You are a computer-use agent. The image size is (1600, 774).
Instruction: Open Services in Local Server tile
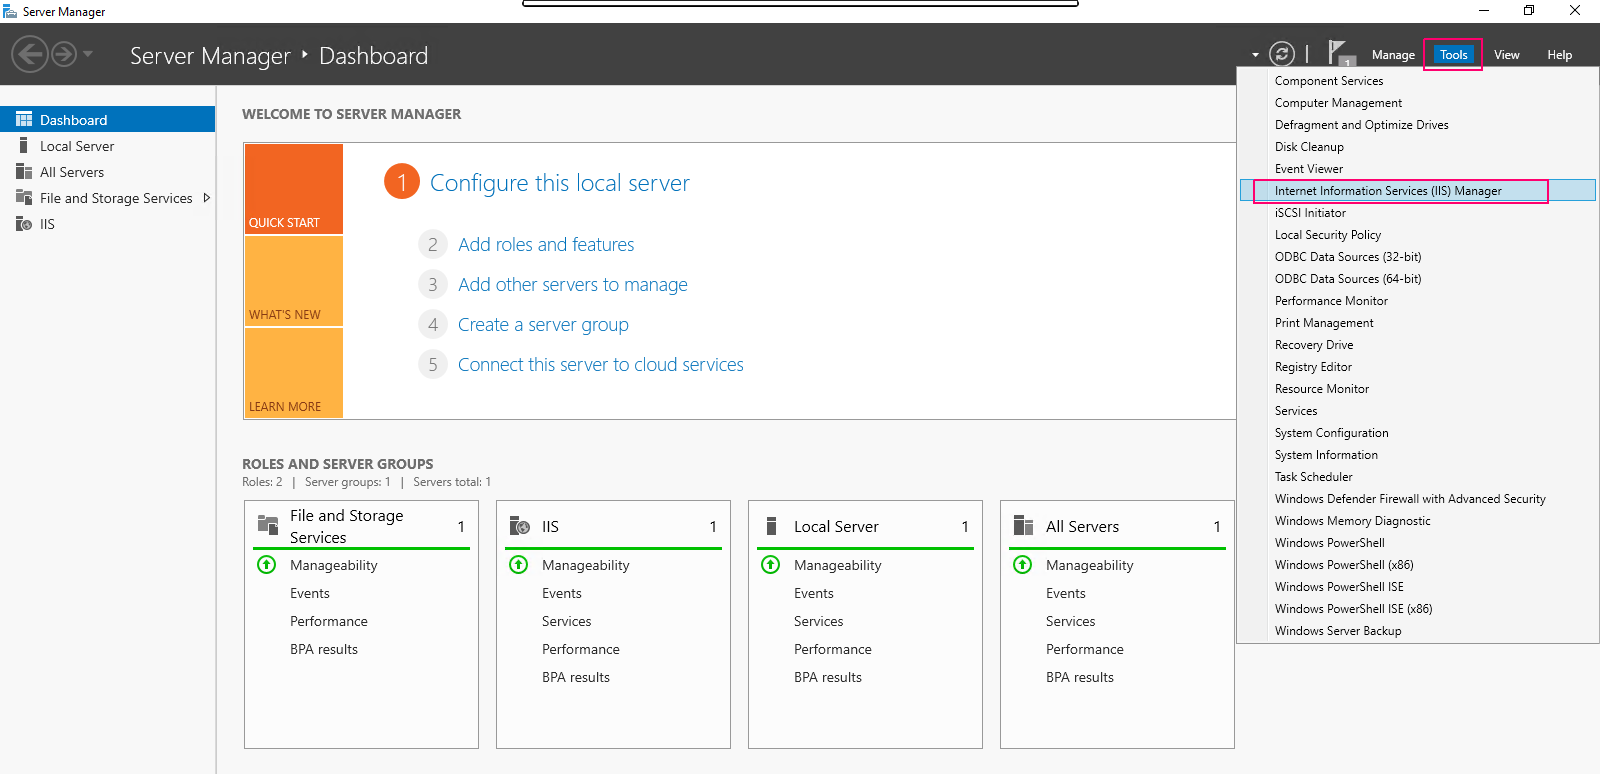[x=819, y=621]
